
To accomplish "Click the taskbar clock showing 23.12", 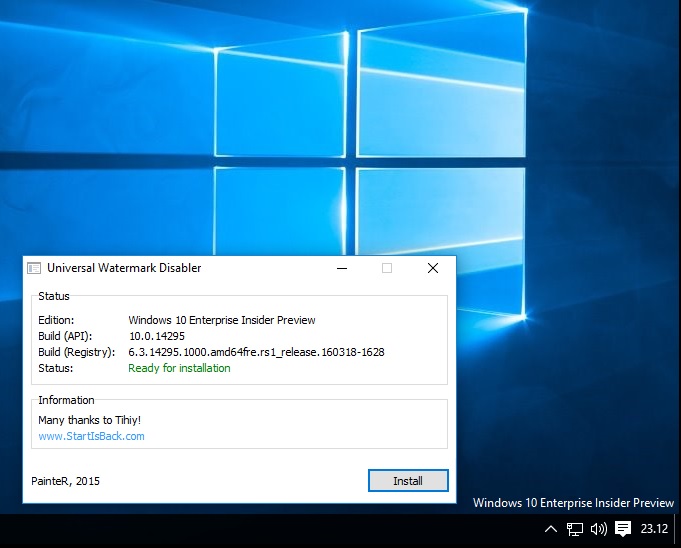I will click(654, 528).
